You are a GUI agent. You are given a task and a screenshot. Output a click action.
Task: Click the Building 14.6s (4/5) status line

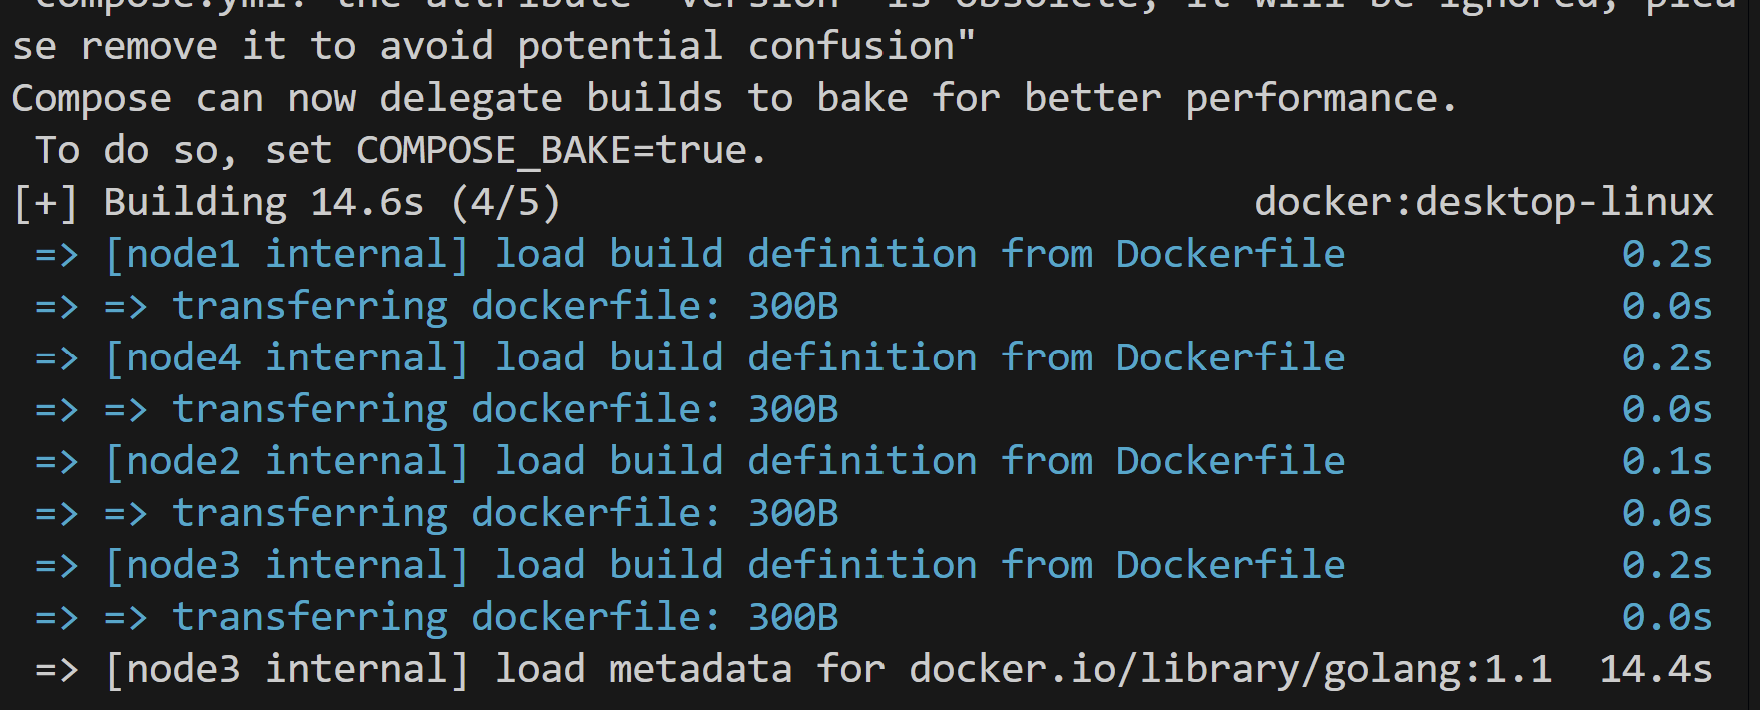tap(332, 203)
